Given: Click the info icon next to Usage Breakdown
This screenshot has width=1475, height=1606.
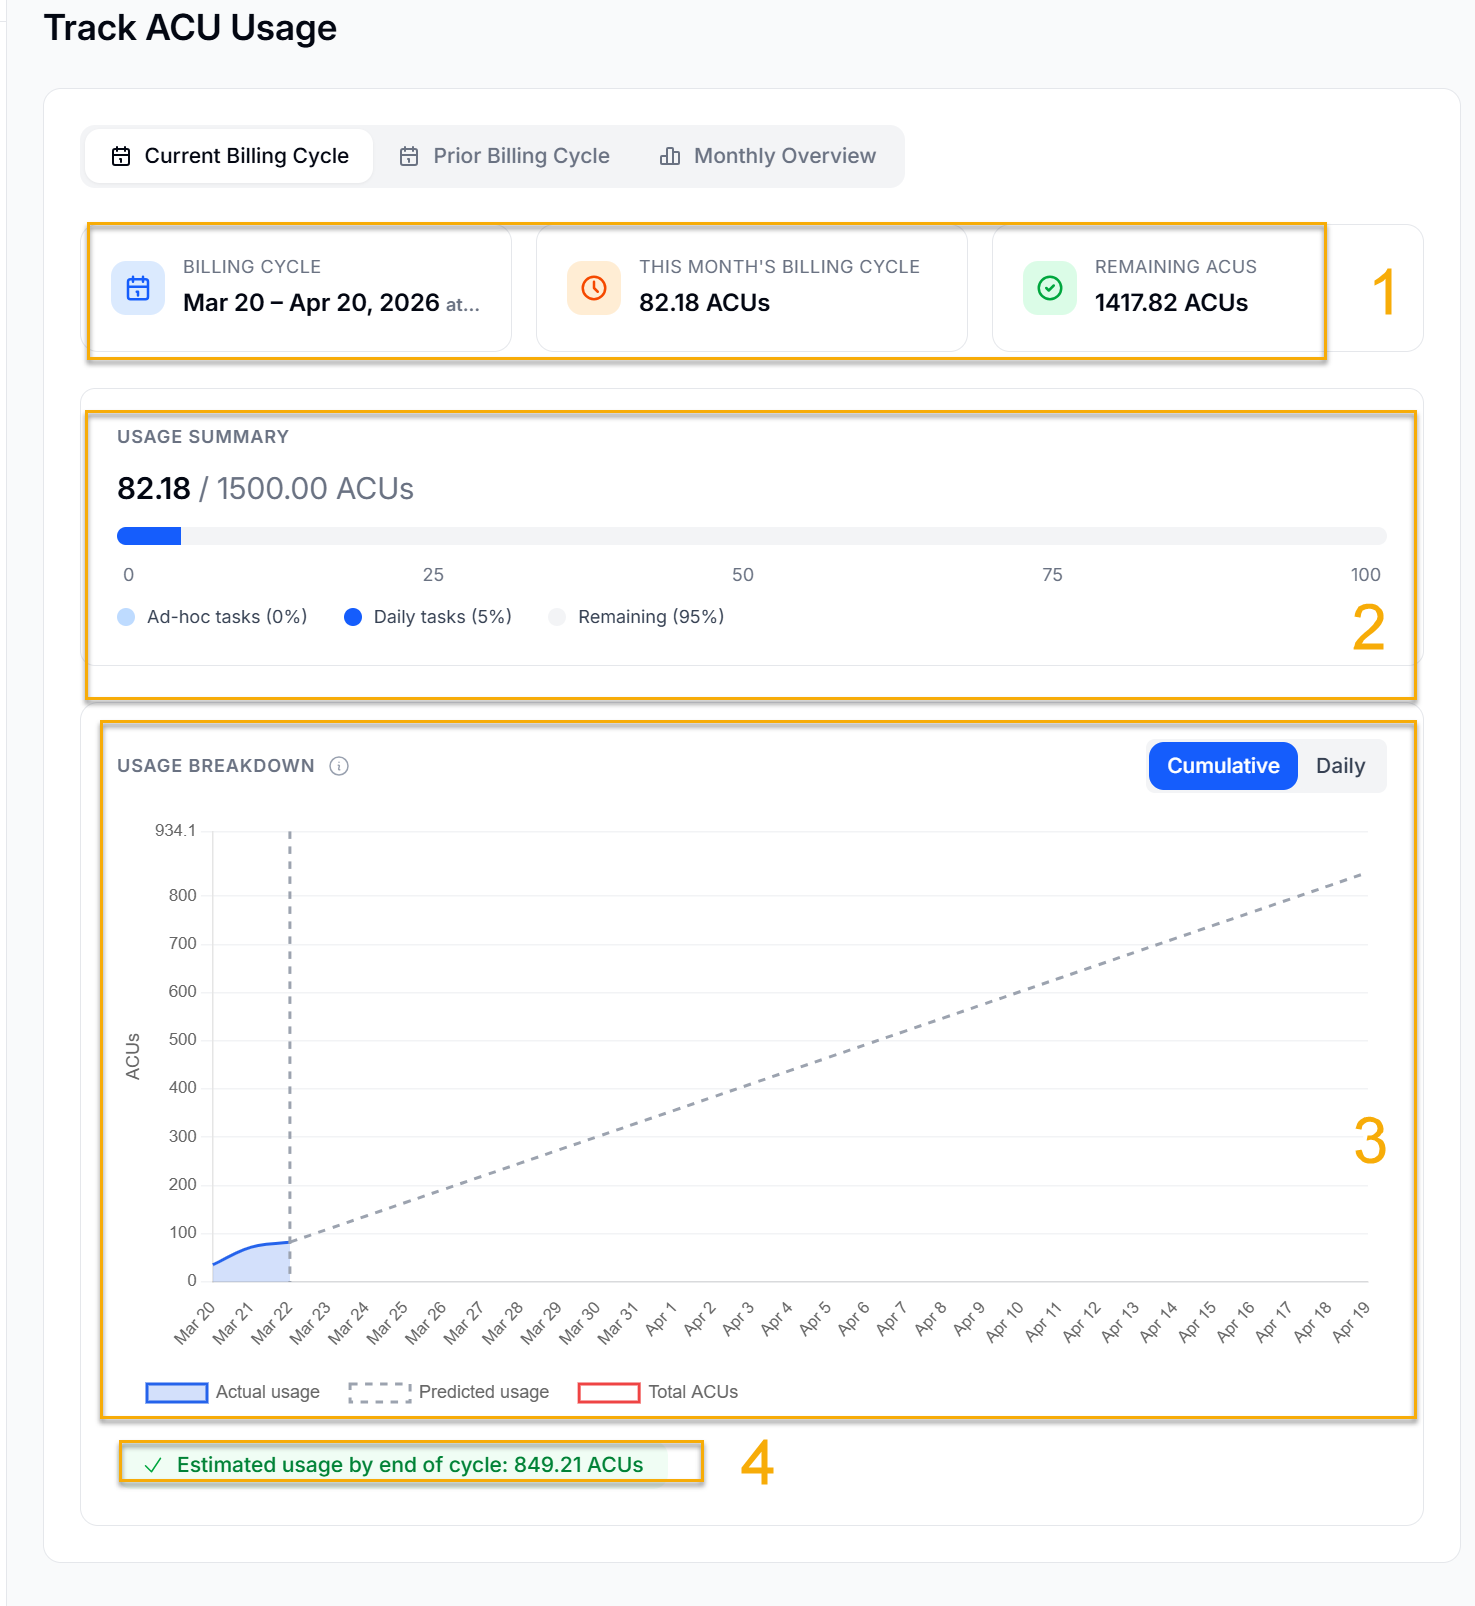Looking at the screenshot, I should (x=339, y=766).
